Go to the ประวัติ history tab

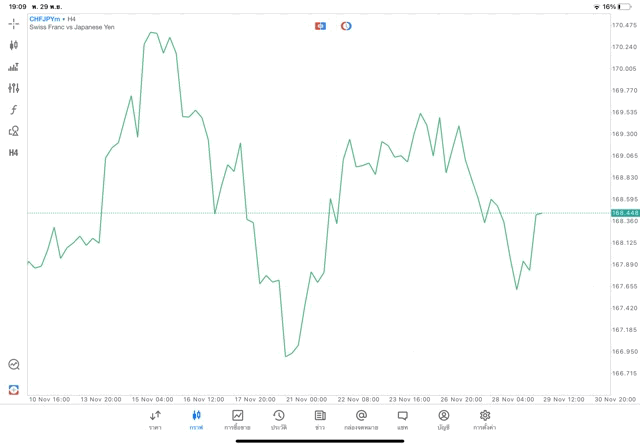click(x=278, y=420)
